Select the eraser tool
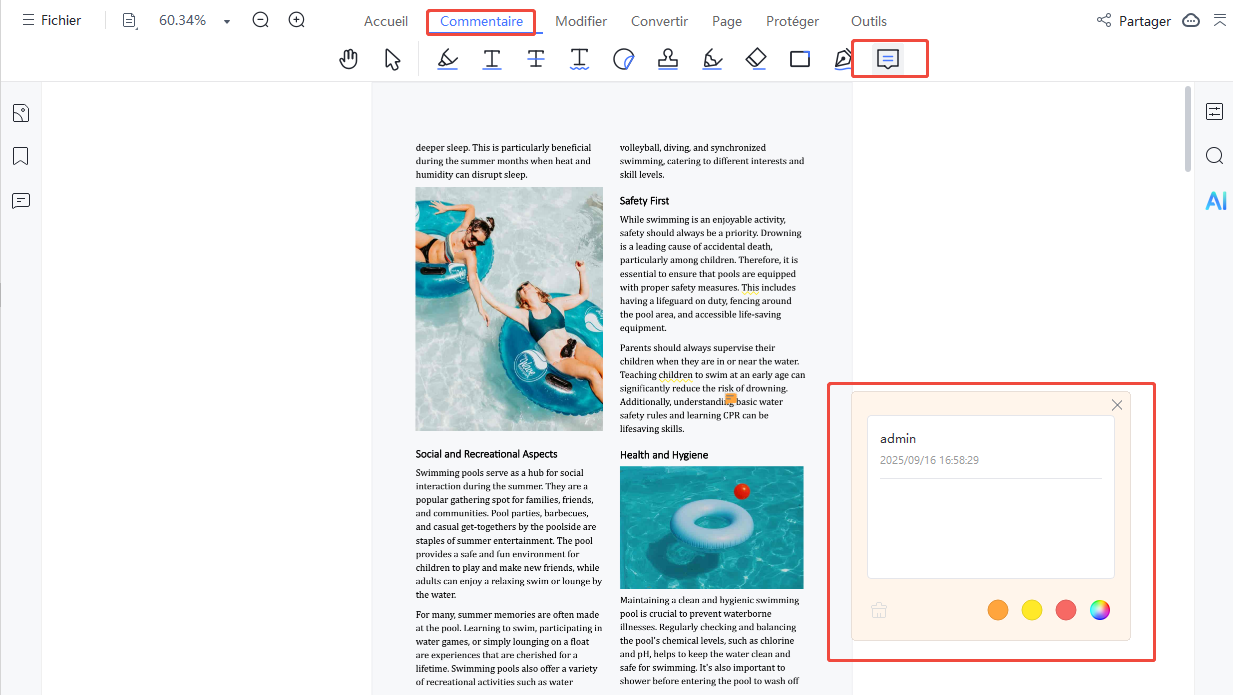Viewport: 1233px width, 695px height. coord(756,59)
